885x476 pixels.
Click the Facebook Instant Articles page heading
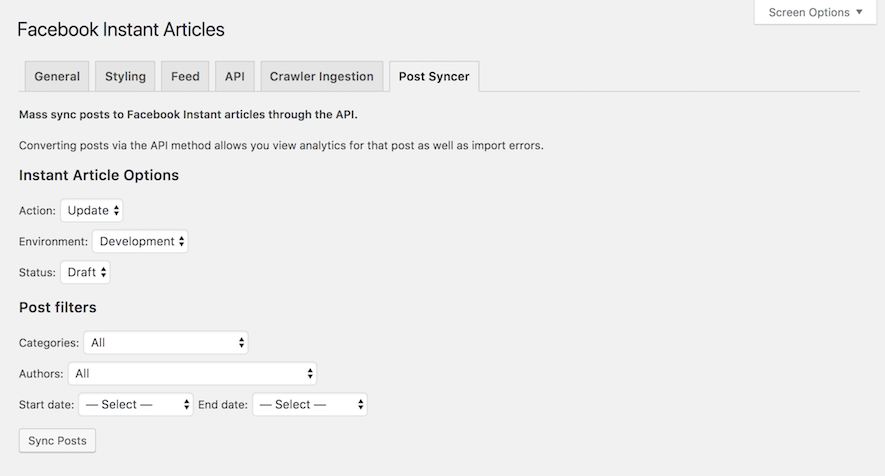pos(121,29)
